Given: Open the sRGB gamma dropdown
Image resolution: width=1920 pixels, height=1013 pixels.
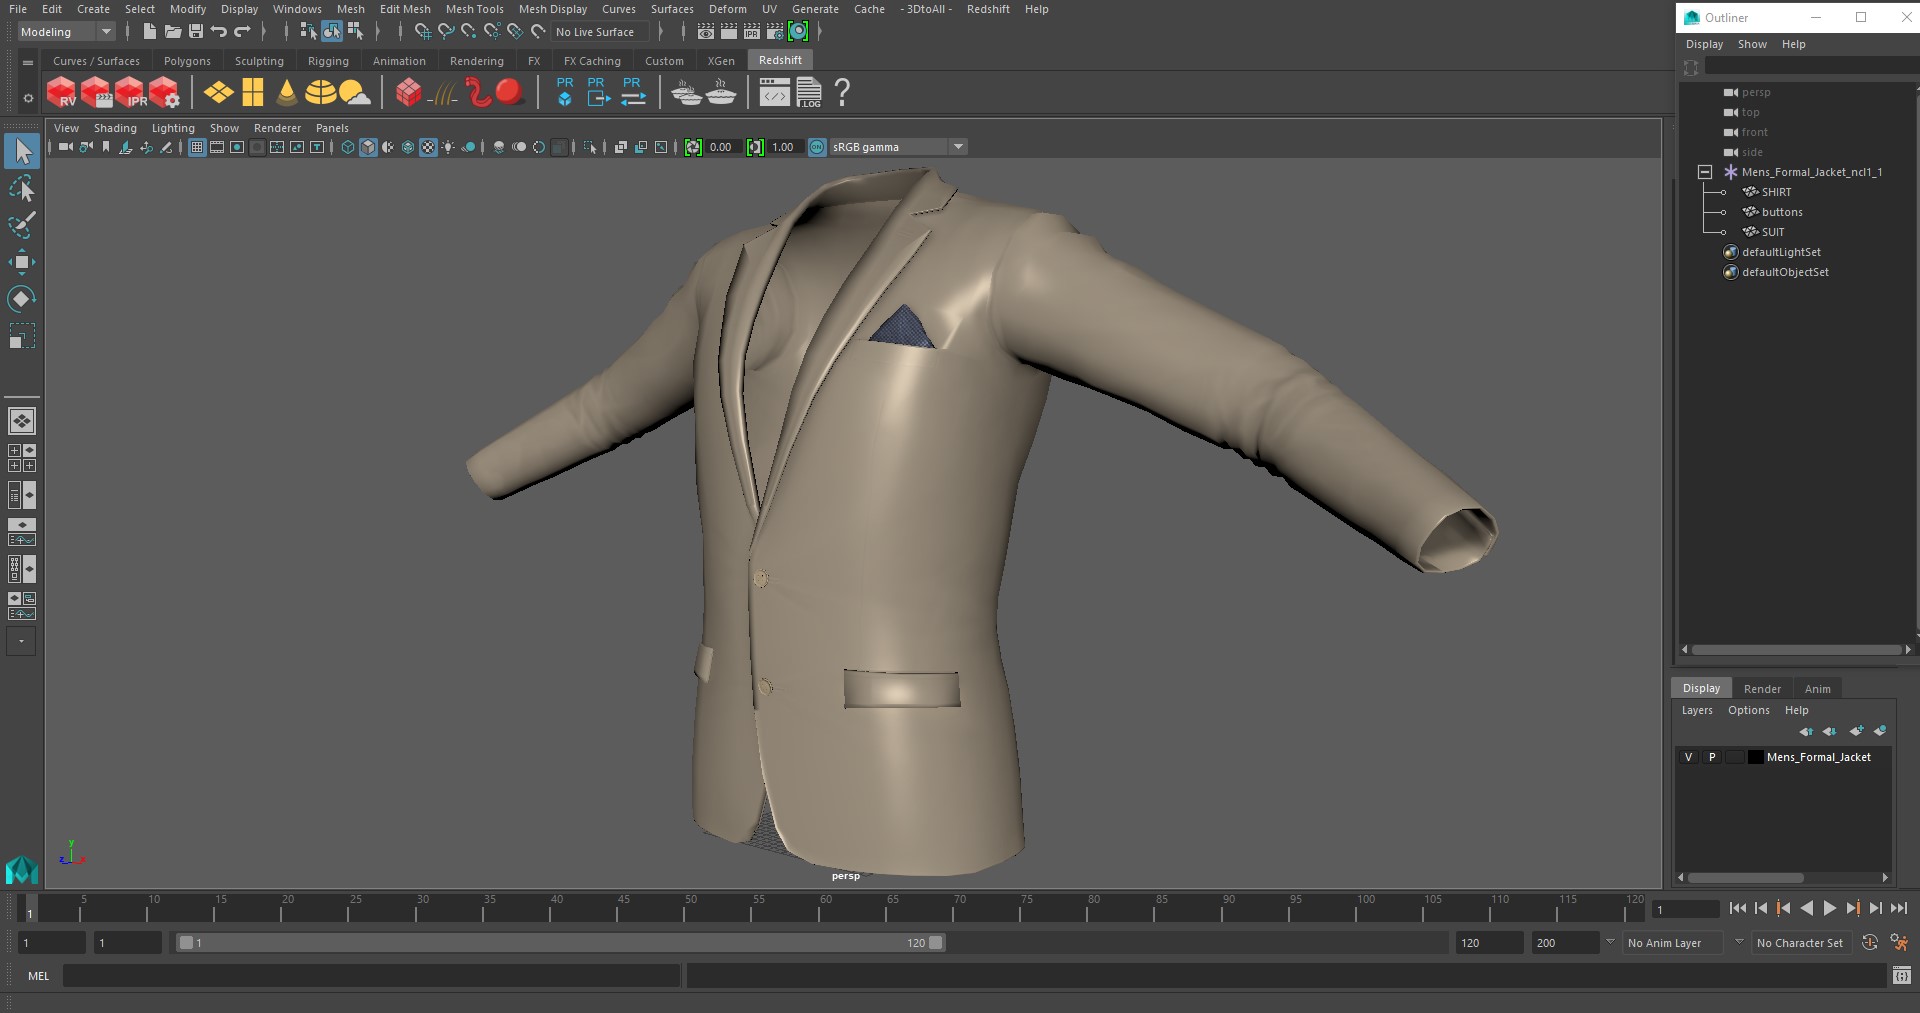Looking at the screenshot, I should click(898, 147).
